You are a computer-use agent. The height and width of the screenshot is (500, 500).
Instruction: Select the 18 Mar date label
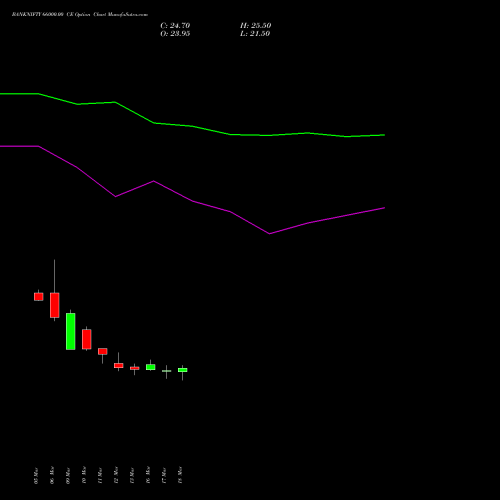click(180, 476)
